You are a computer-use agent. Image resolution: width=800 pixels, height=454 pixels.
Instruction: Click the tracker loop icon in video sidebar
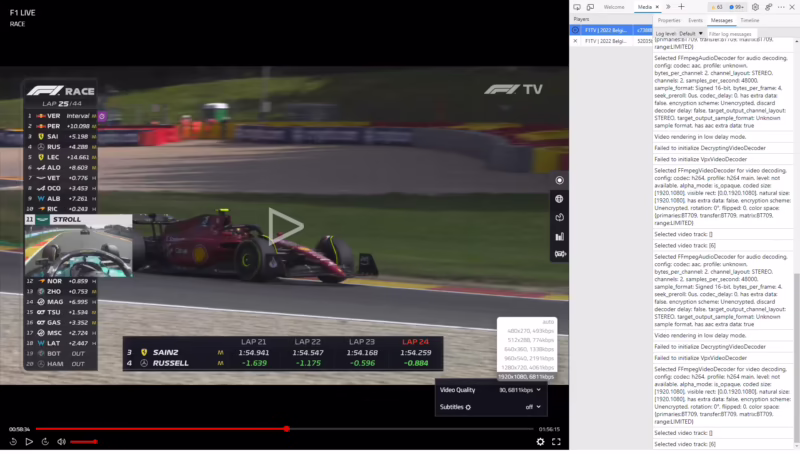[x=560, y=217]
